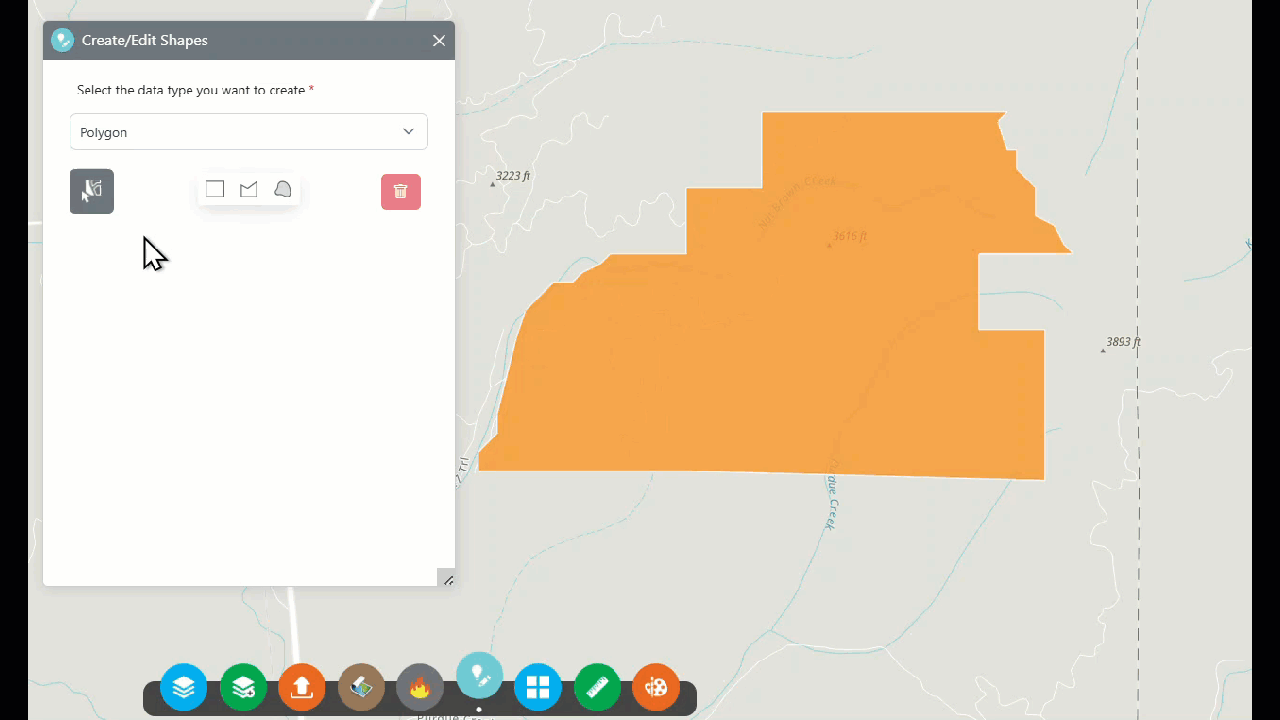
Task: Open the green add-layer tool
Action: tap(243, 687)
